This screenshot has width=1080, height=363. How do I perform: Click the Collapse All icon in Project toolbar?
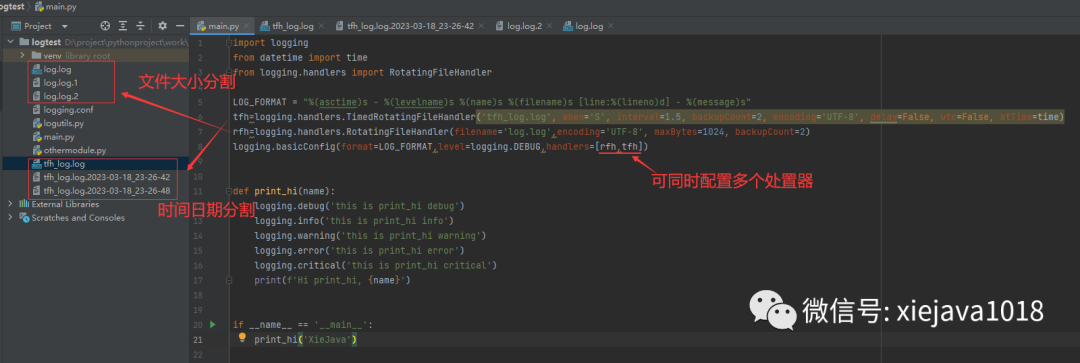pyautogui.click(x=141, y=26)
